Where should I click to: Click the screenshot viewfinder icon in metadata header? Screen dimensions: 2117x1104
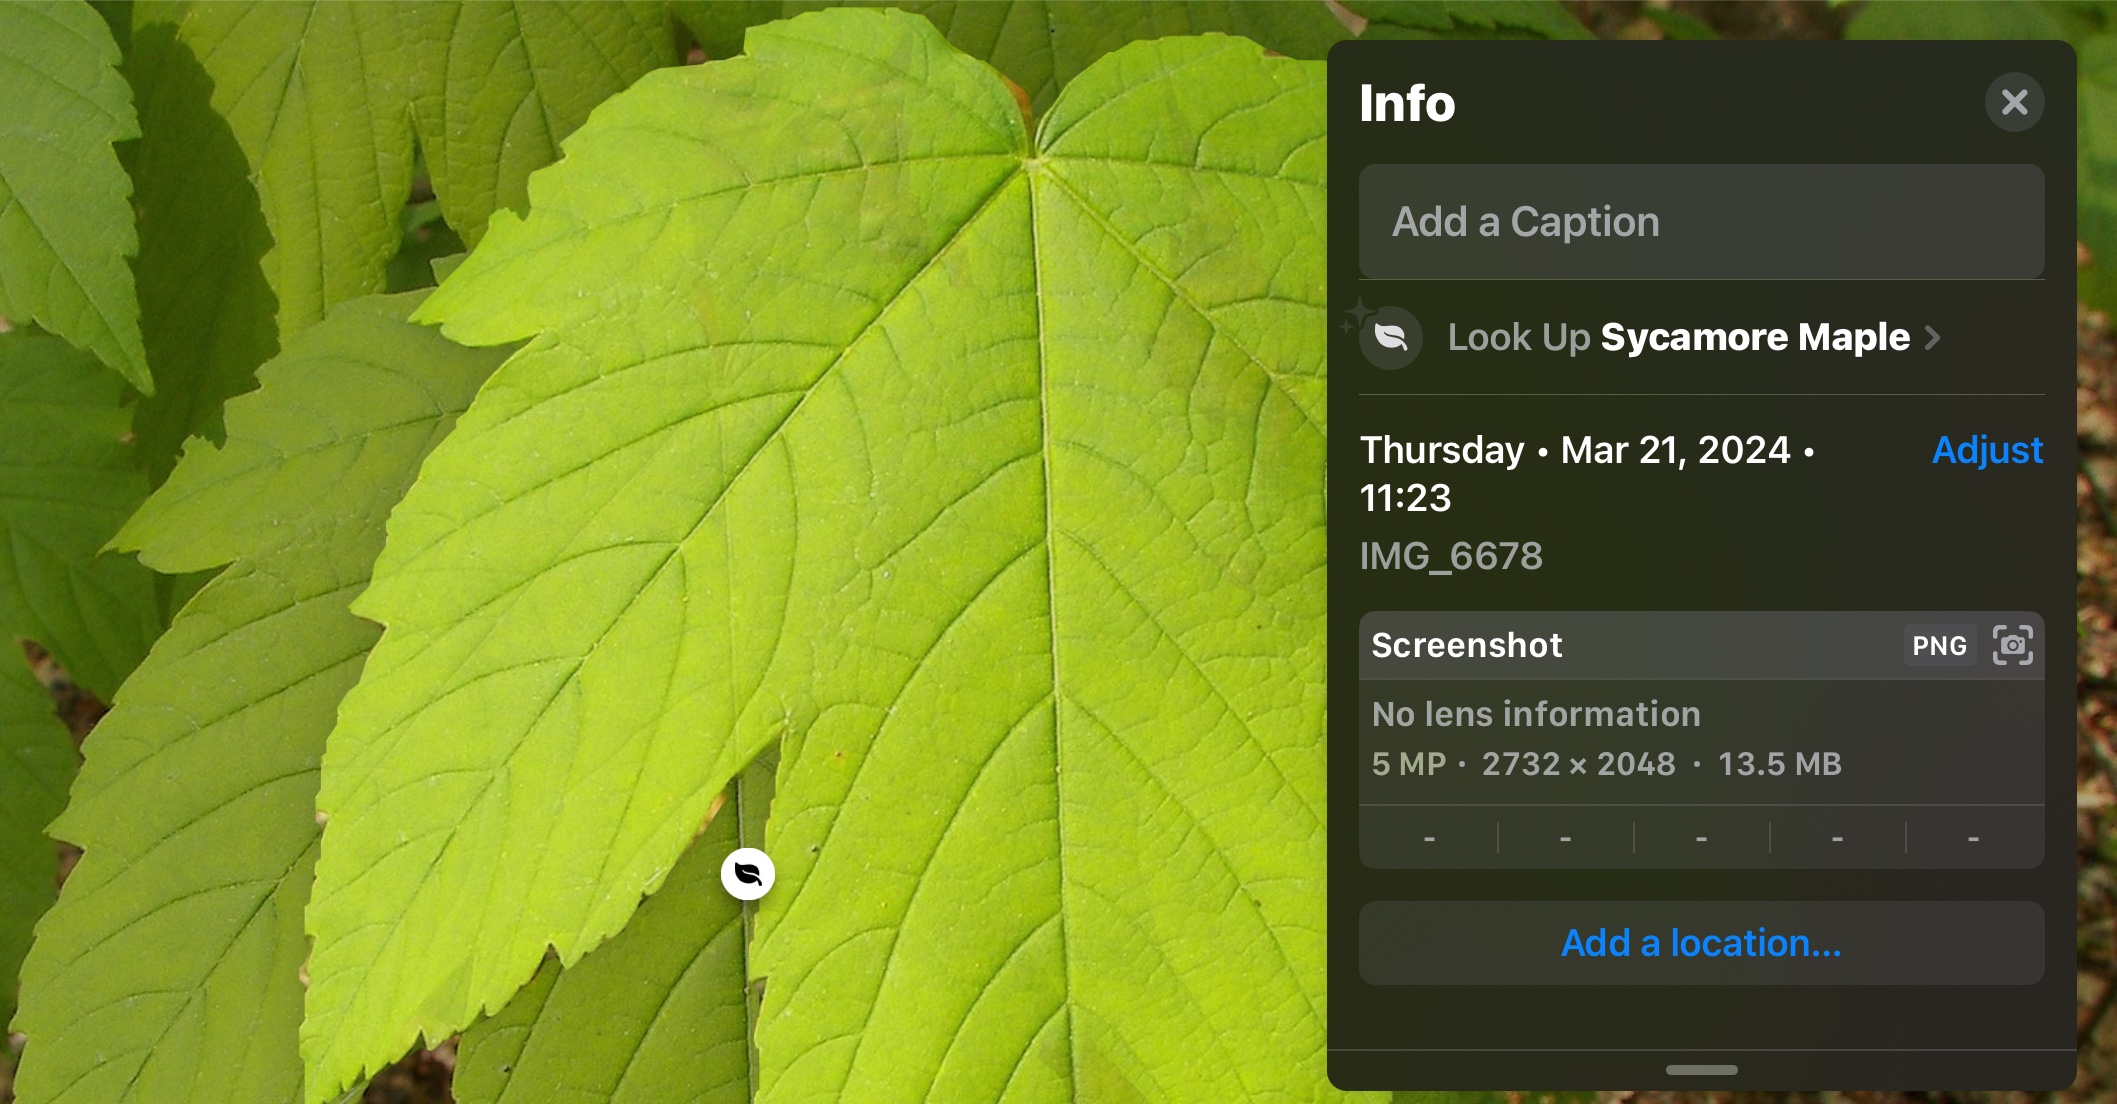(2012, 645)
